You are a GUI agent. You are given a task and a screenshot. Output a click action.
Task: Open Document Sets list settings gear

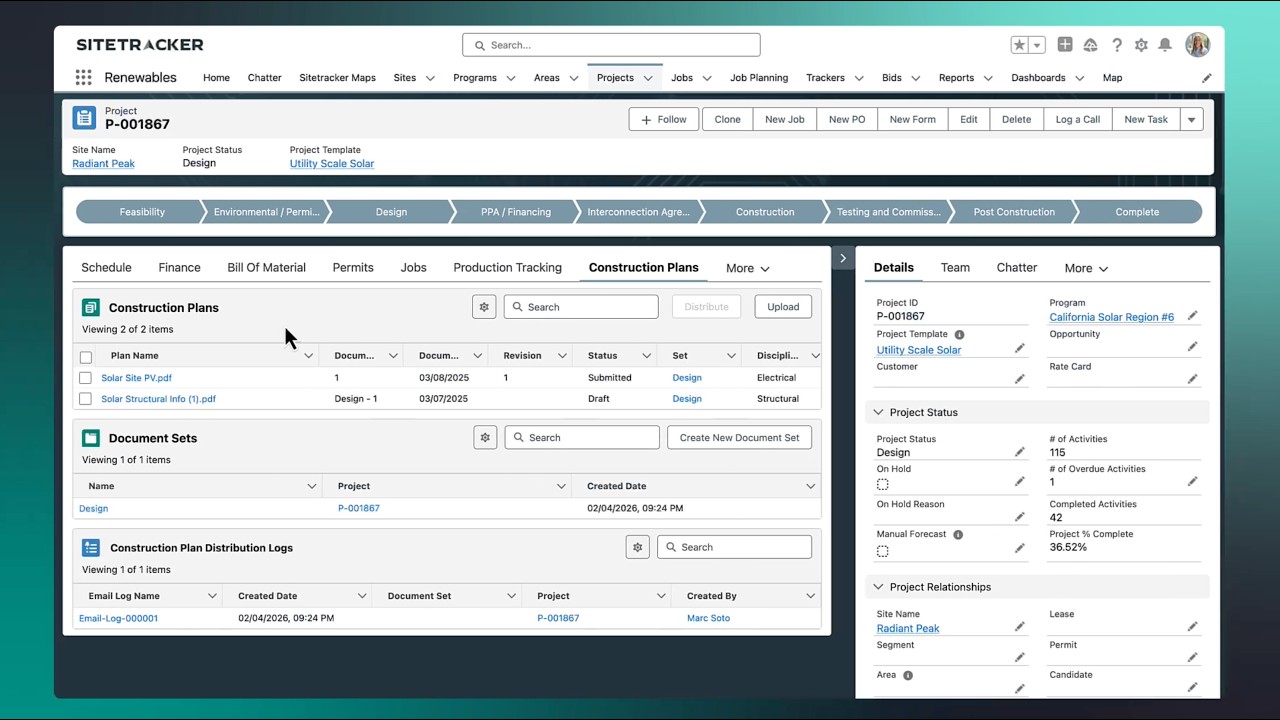click(x=485, y=437)
